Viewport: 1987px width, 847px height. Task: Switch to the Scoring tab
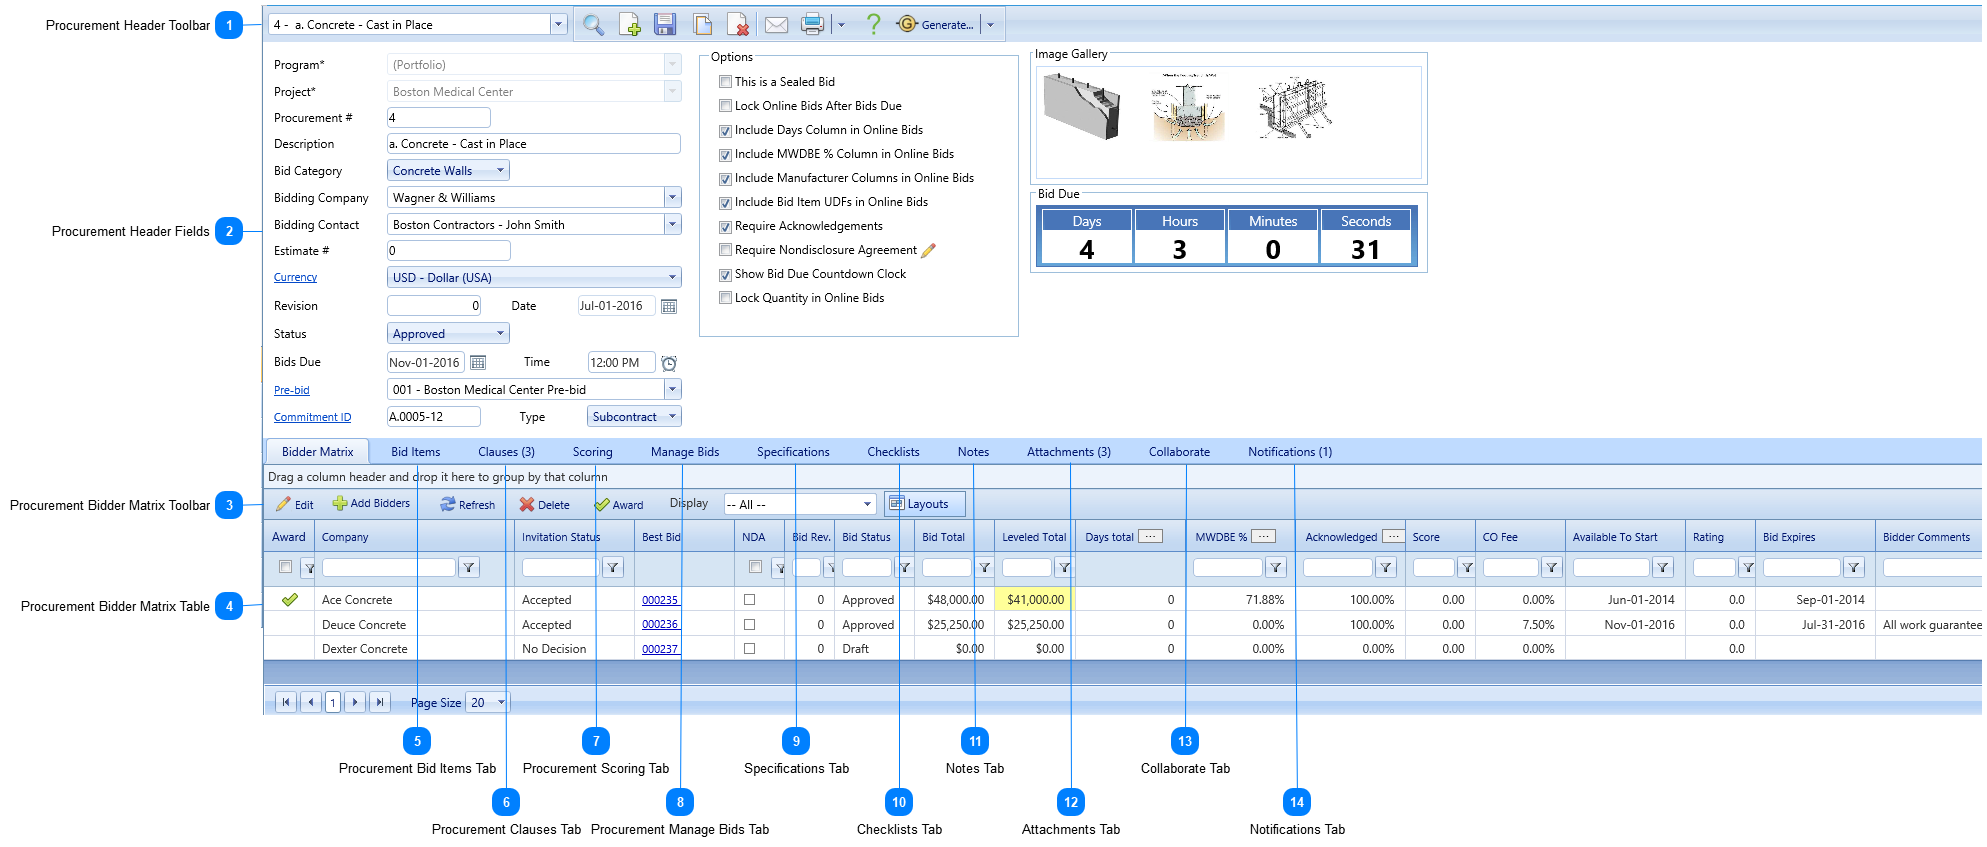(593, 452)
